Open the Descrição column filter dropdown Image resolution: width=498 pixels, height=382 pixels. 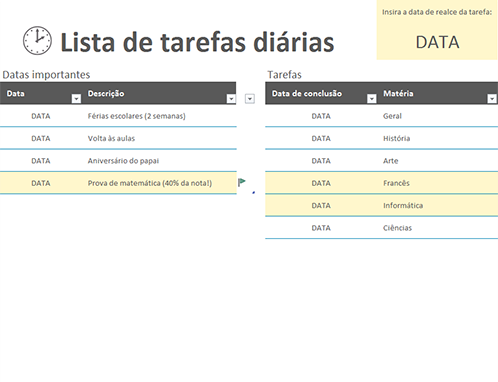point(231,98)
